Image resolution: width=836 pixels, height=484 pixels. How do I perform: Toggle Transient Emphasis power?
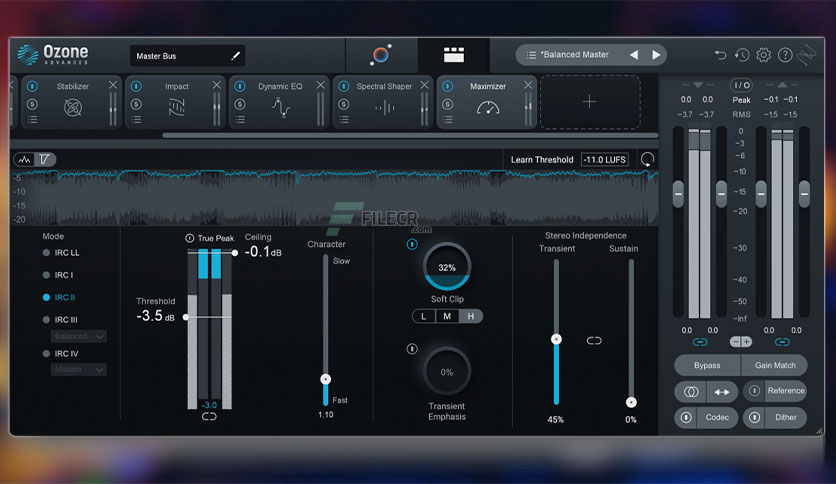point(412,349)
